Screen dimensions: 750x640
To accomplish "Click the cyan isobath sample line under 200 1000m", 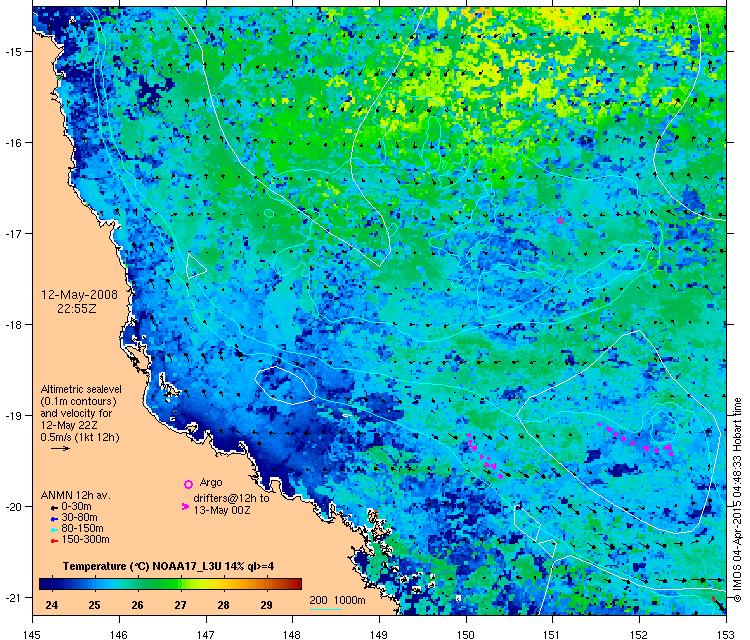I will point(326,609).
